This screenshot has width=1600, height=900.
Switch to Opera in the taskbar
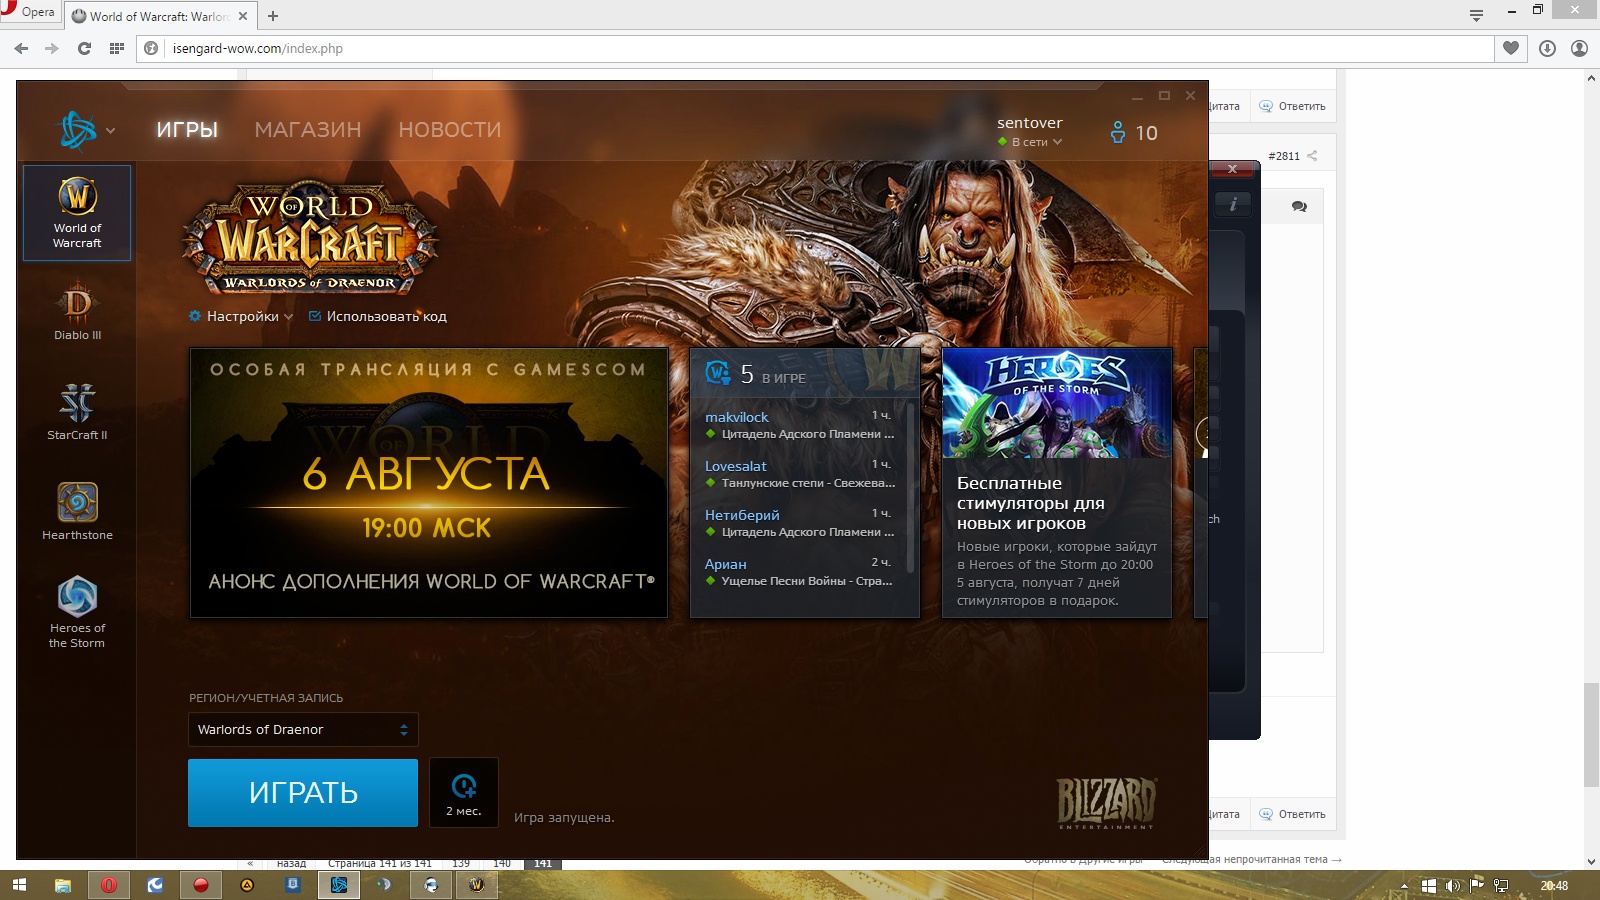pos(109,885)
